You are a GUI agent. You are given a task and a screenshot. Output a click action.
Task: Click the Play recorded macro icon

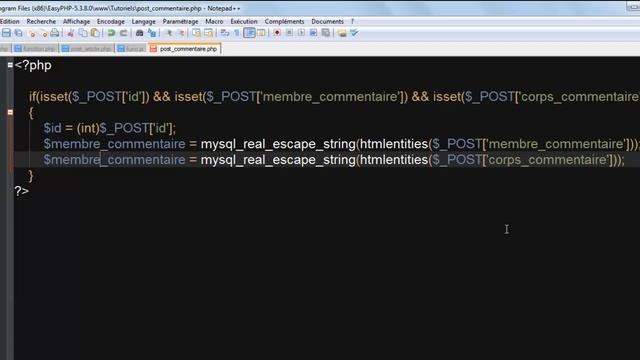click(301, 33)
